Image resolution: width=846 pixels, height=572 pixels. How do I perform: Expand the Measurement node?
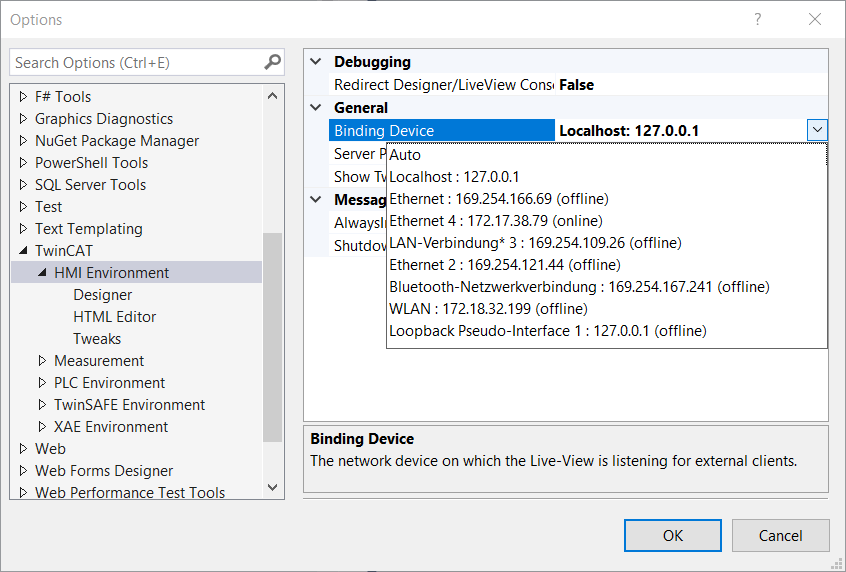point(42,360)
